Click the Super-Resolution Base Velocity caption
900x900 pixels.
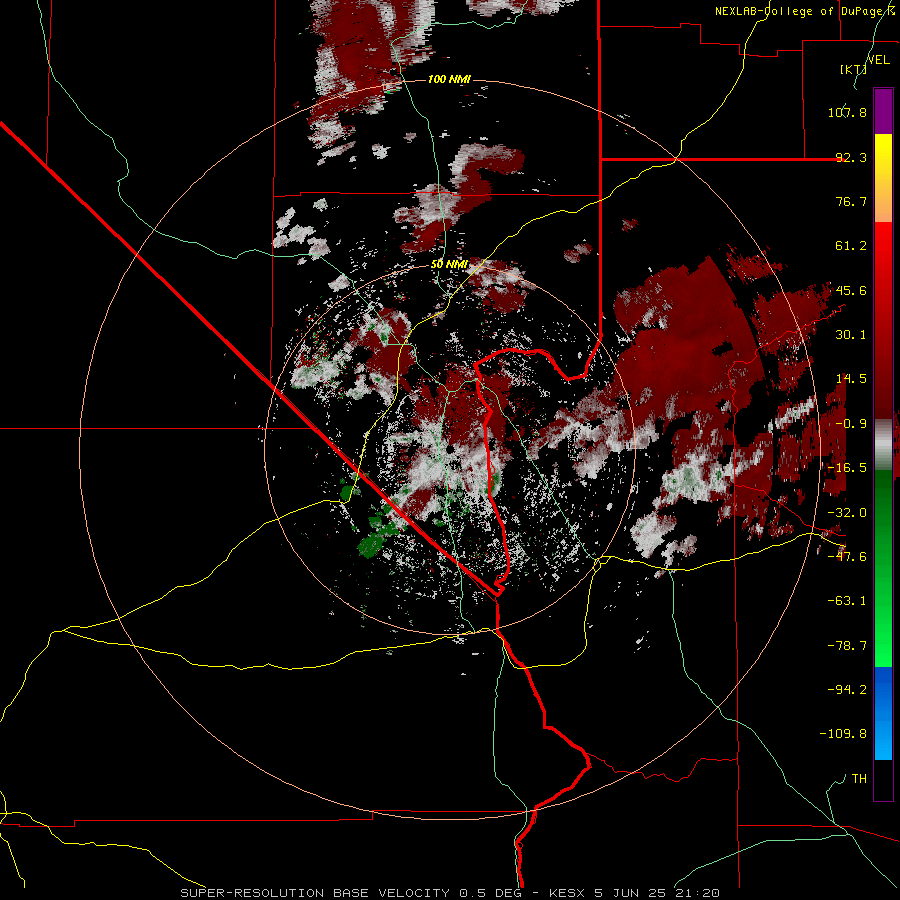450,893
